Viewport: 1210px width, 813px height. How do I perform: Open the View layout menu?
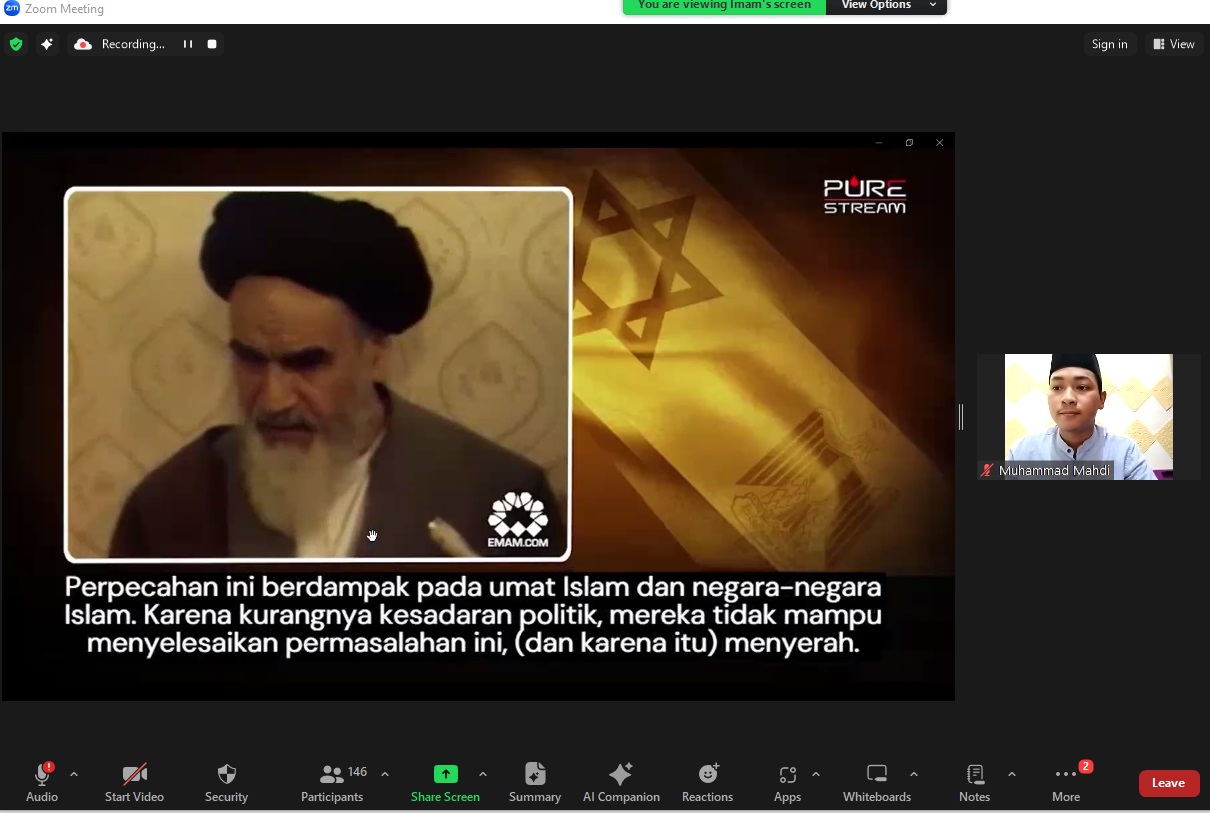point(1174,44)
